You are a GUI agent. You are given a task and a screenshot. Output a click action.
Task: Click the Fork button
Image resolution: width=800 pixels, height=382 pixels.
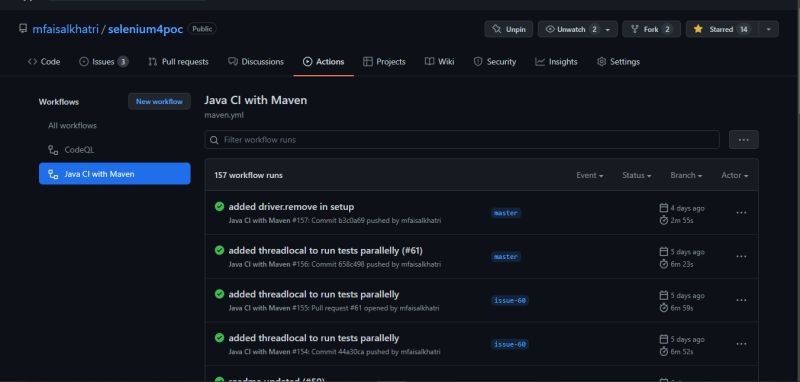[x=651, y=29]
